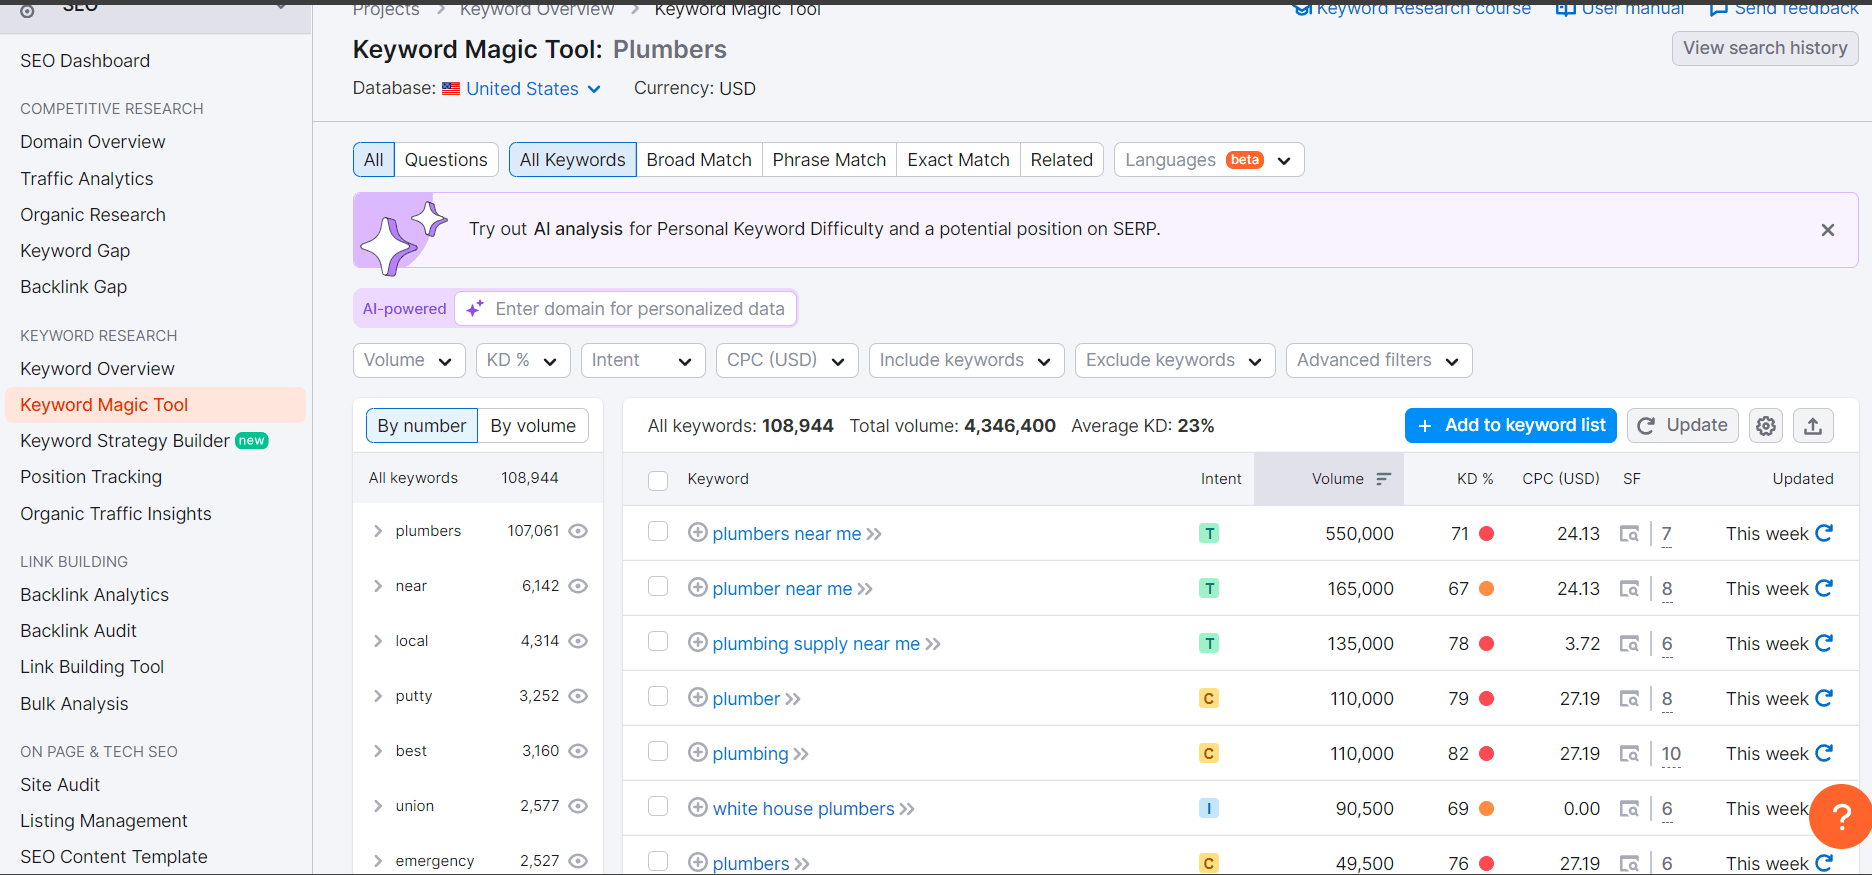Open Include keywords dropdown
Viewport: 1872px width, 875px height.
click(966, 360)
